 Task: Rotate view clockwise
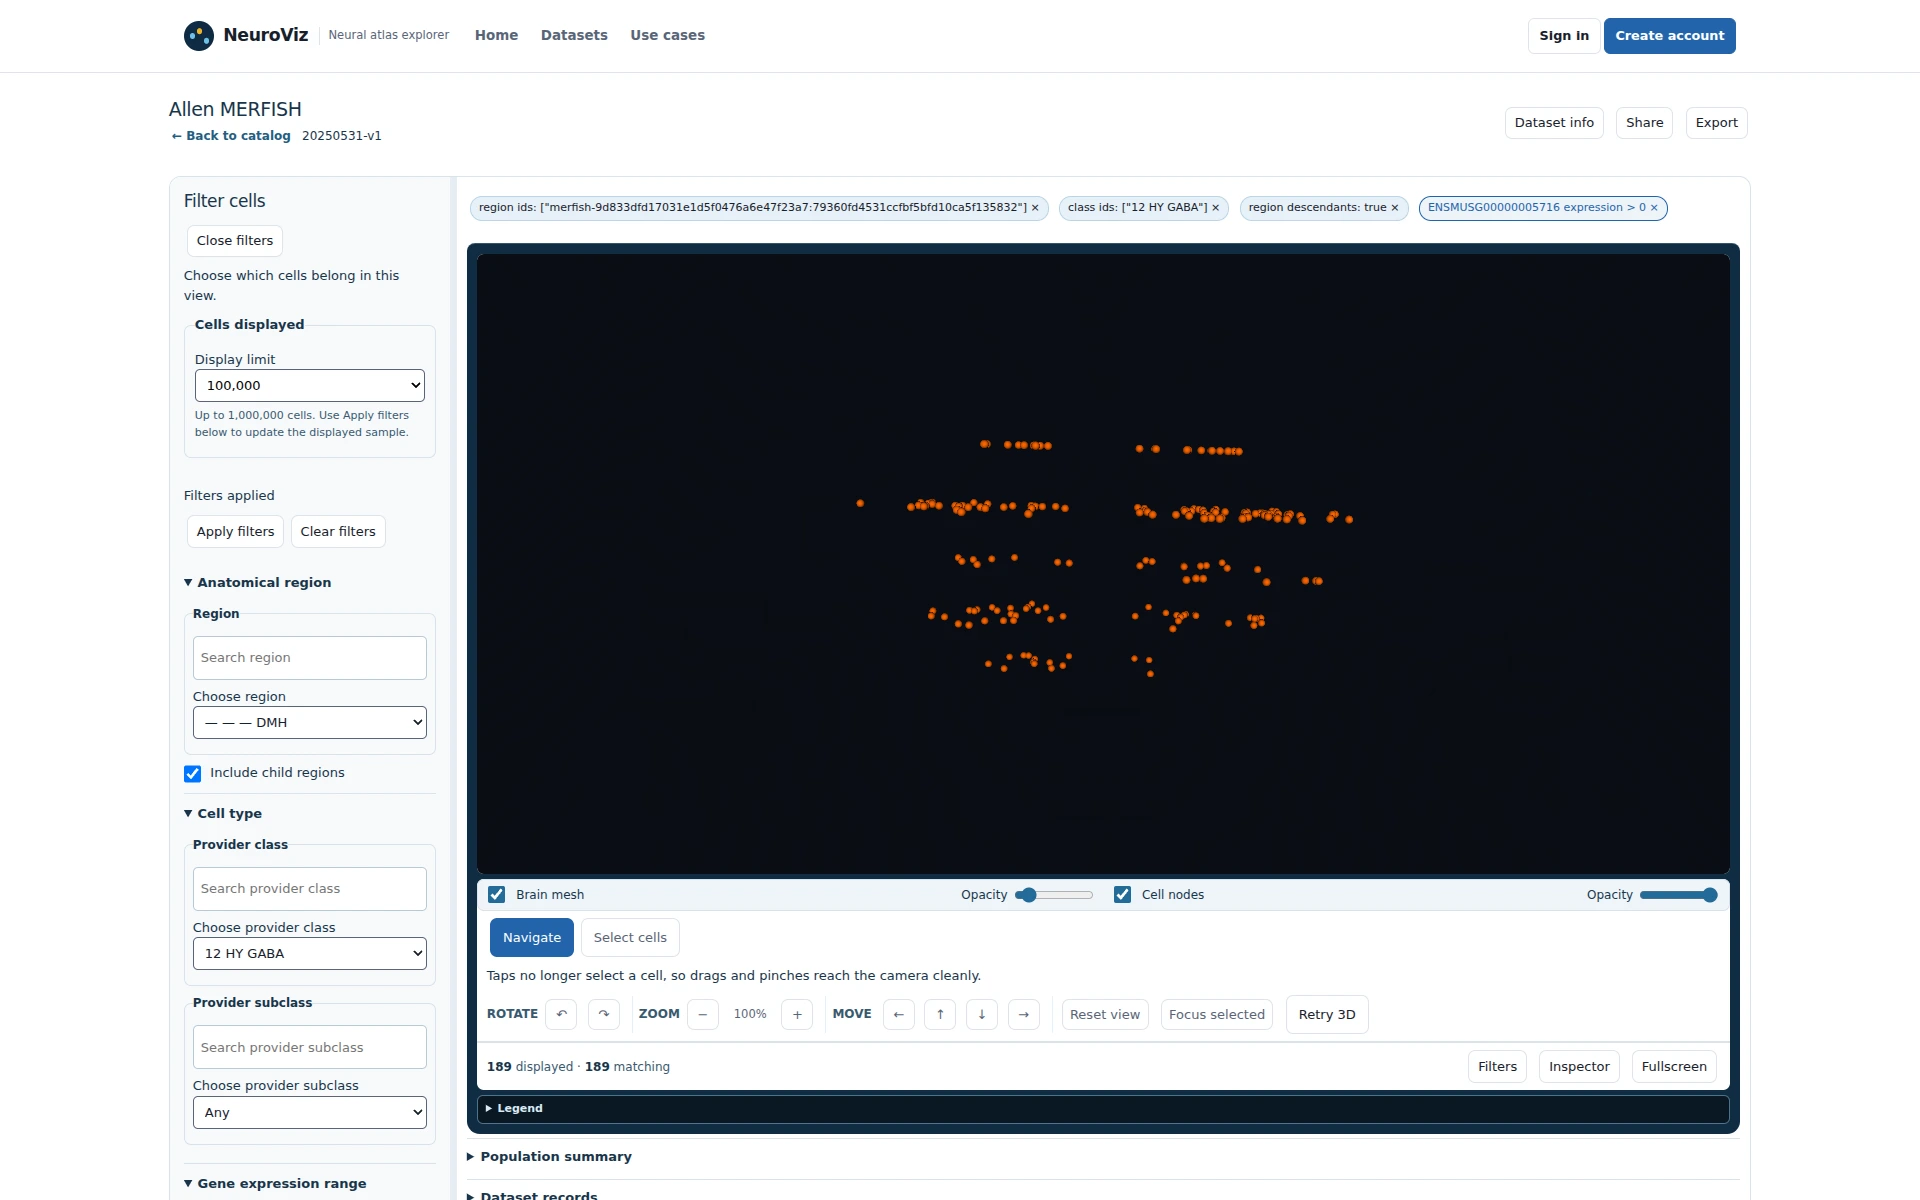click(604, 1014)
